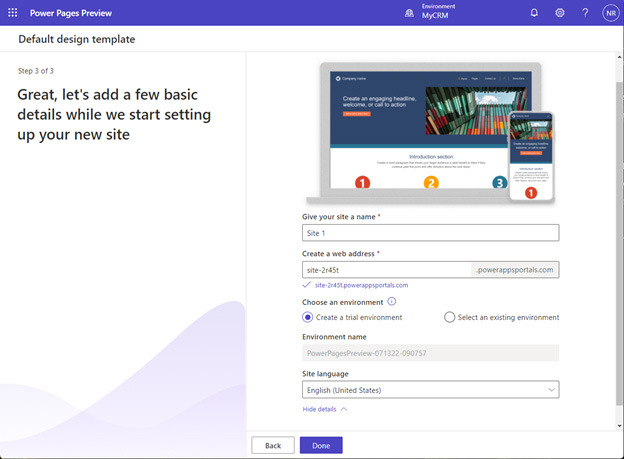This screenshot has width=624, height=459.
Task: Click the scrollbar up arrow
Action: pos(620,57)
